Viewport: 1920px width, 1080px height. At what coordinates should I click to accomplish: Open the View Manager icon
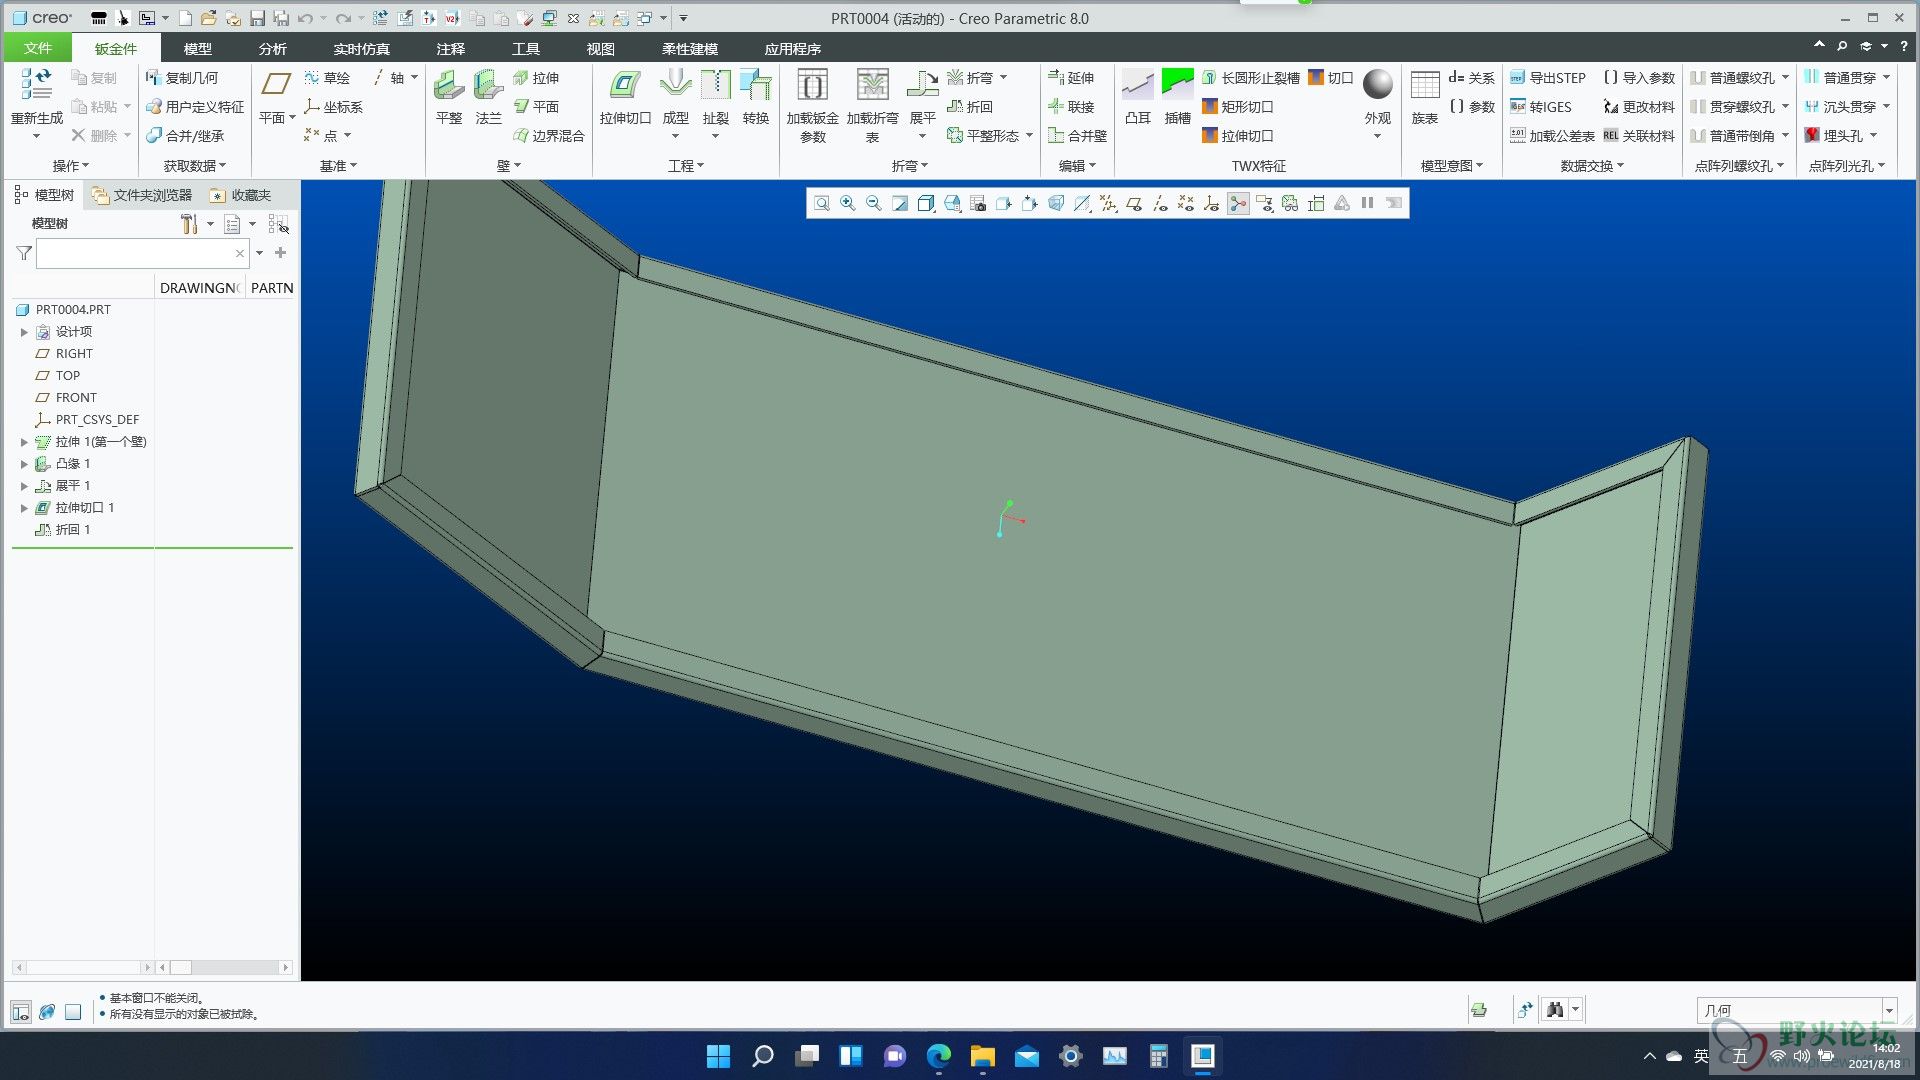(x=978, y=203)
